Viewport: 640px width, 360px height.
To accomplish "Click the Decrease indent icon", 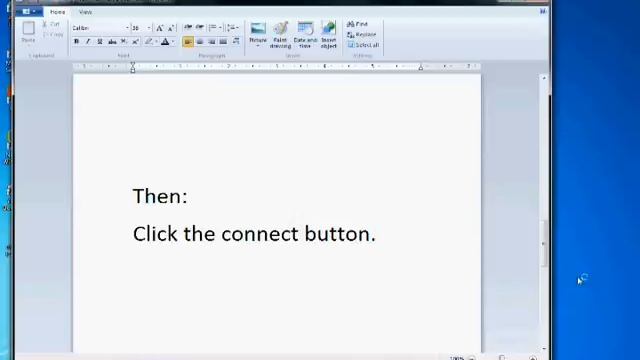I will click(188, 27).
